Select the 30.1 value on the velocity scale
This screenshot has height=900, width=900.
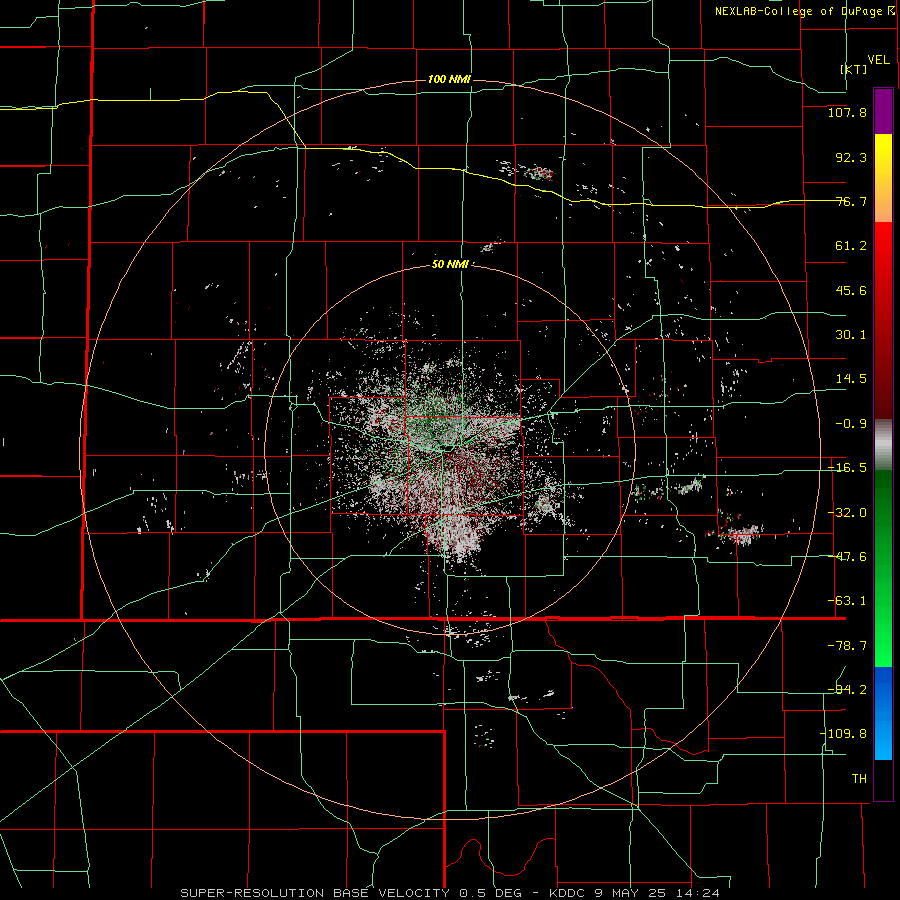pyautogui.click(x=851, y=335)
